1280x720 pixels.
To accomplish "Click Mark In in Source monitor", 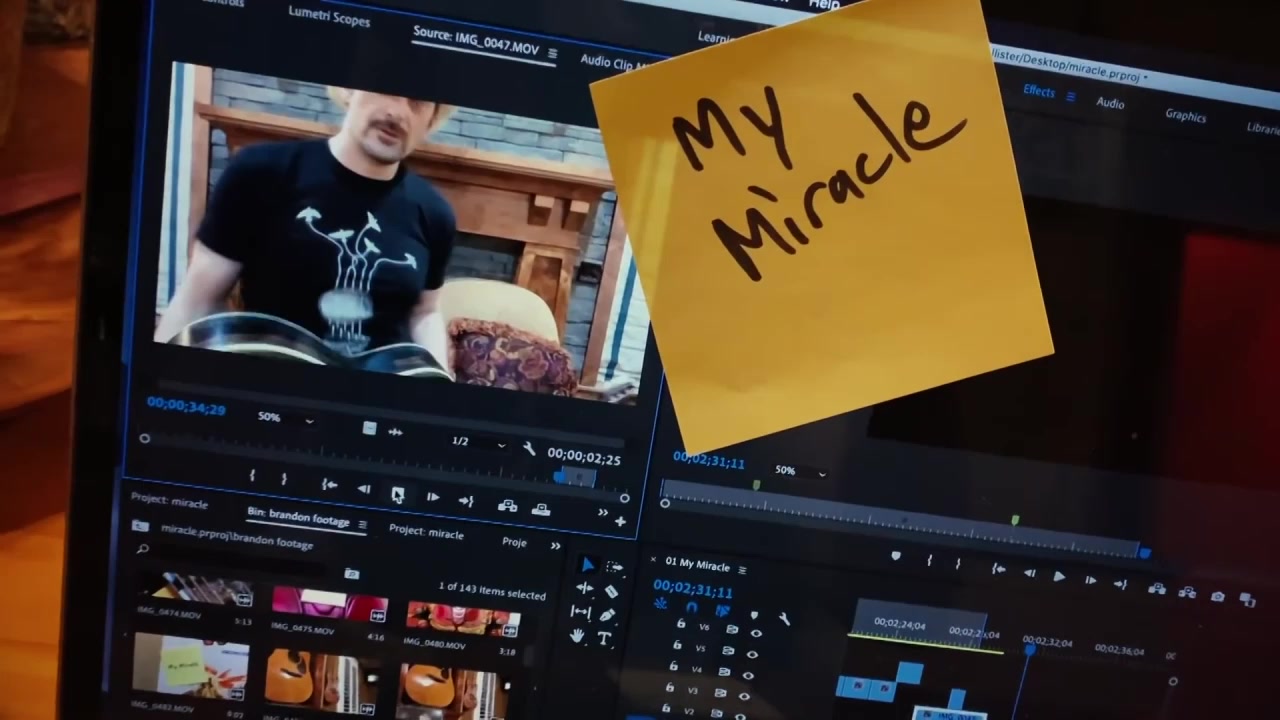I will pos(252,476).
